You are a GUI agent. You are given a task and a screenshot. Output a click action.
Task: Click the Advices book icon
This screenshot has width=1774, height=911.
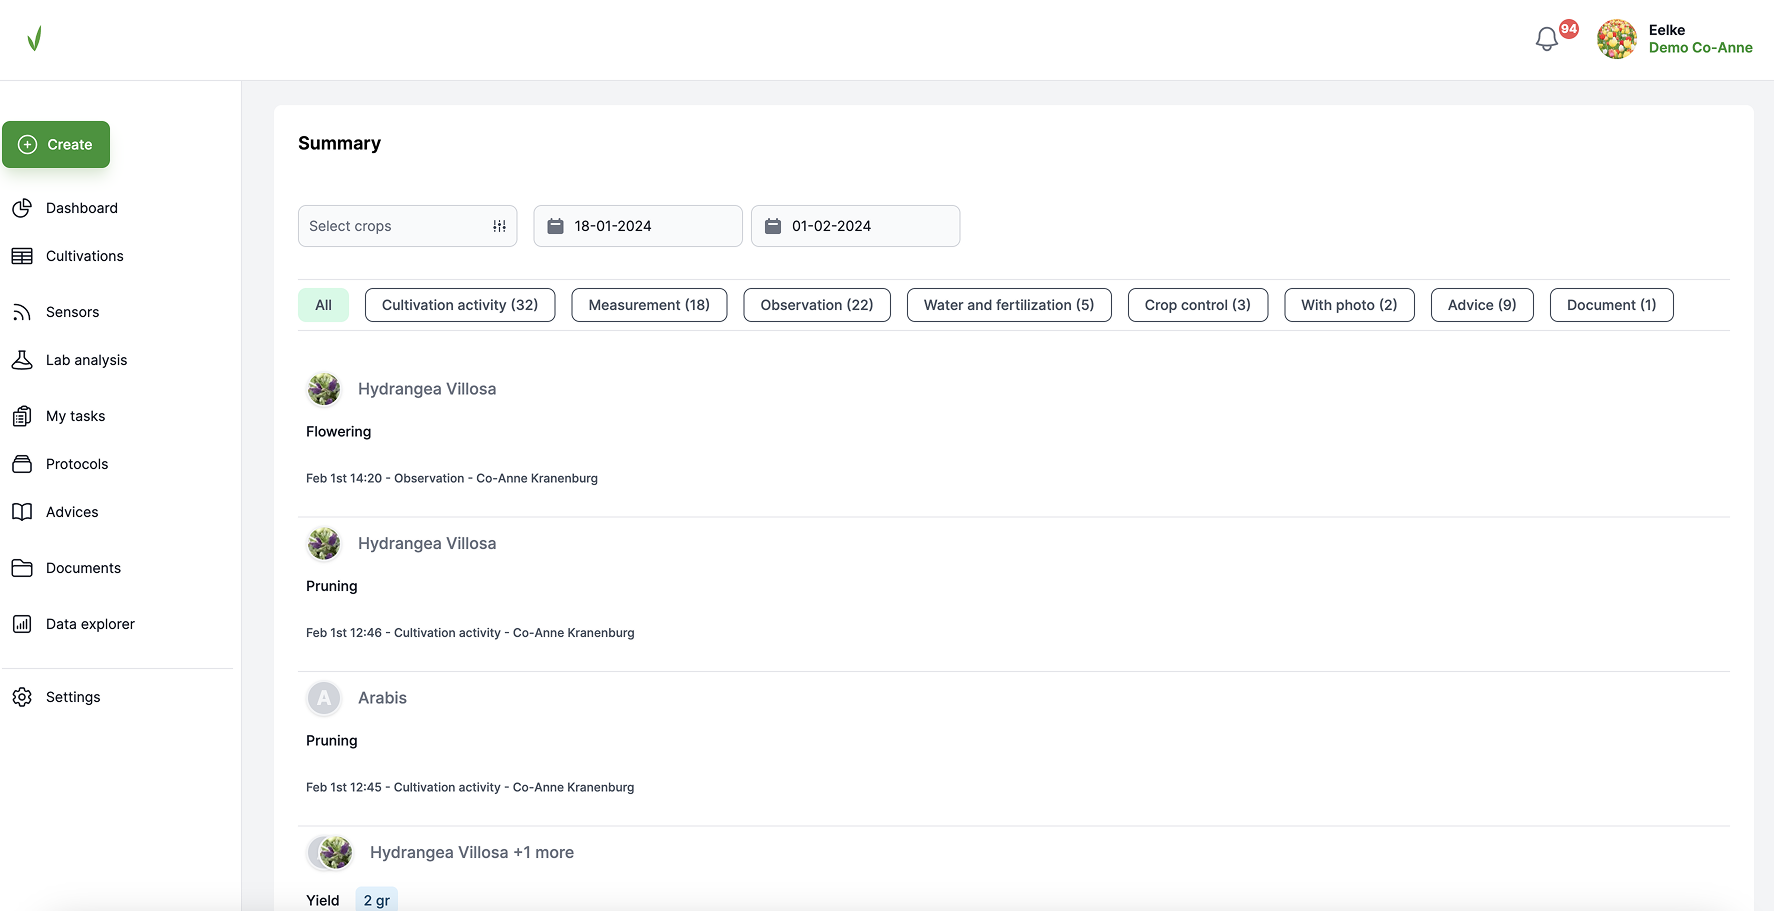[22, 512]
